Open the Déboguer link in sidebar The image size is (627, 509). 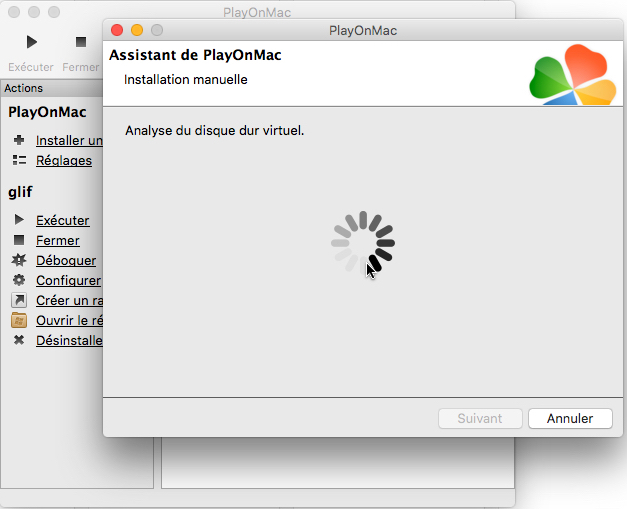[x=66, y=260]
